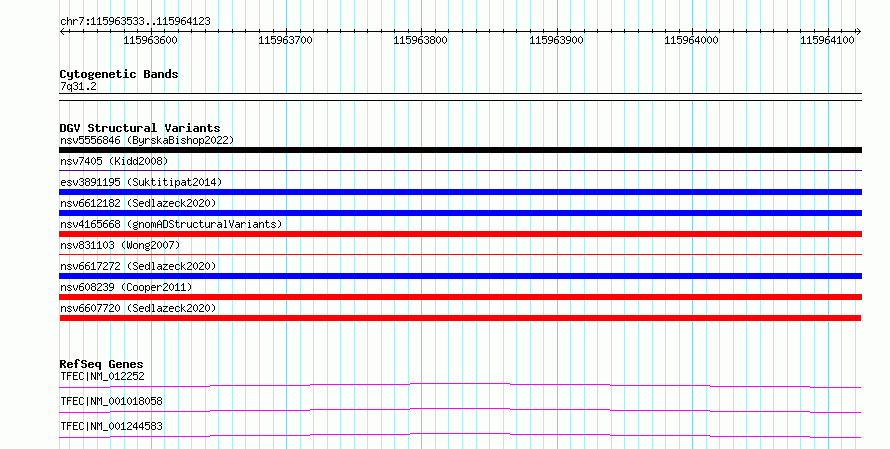Image resolution: width=890 pixels, height=449 pixels.
Task: Click the thin purple nsv7405 variant line
Action: tap(460, 170)
